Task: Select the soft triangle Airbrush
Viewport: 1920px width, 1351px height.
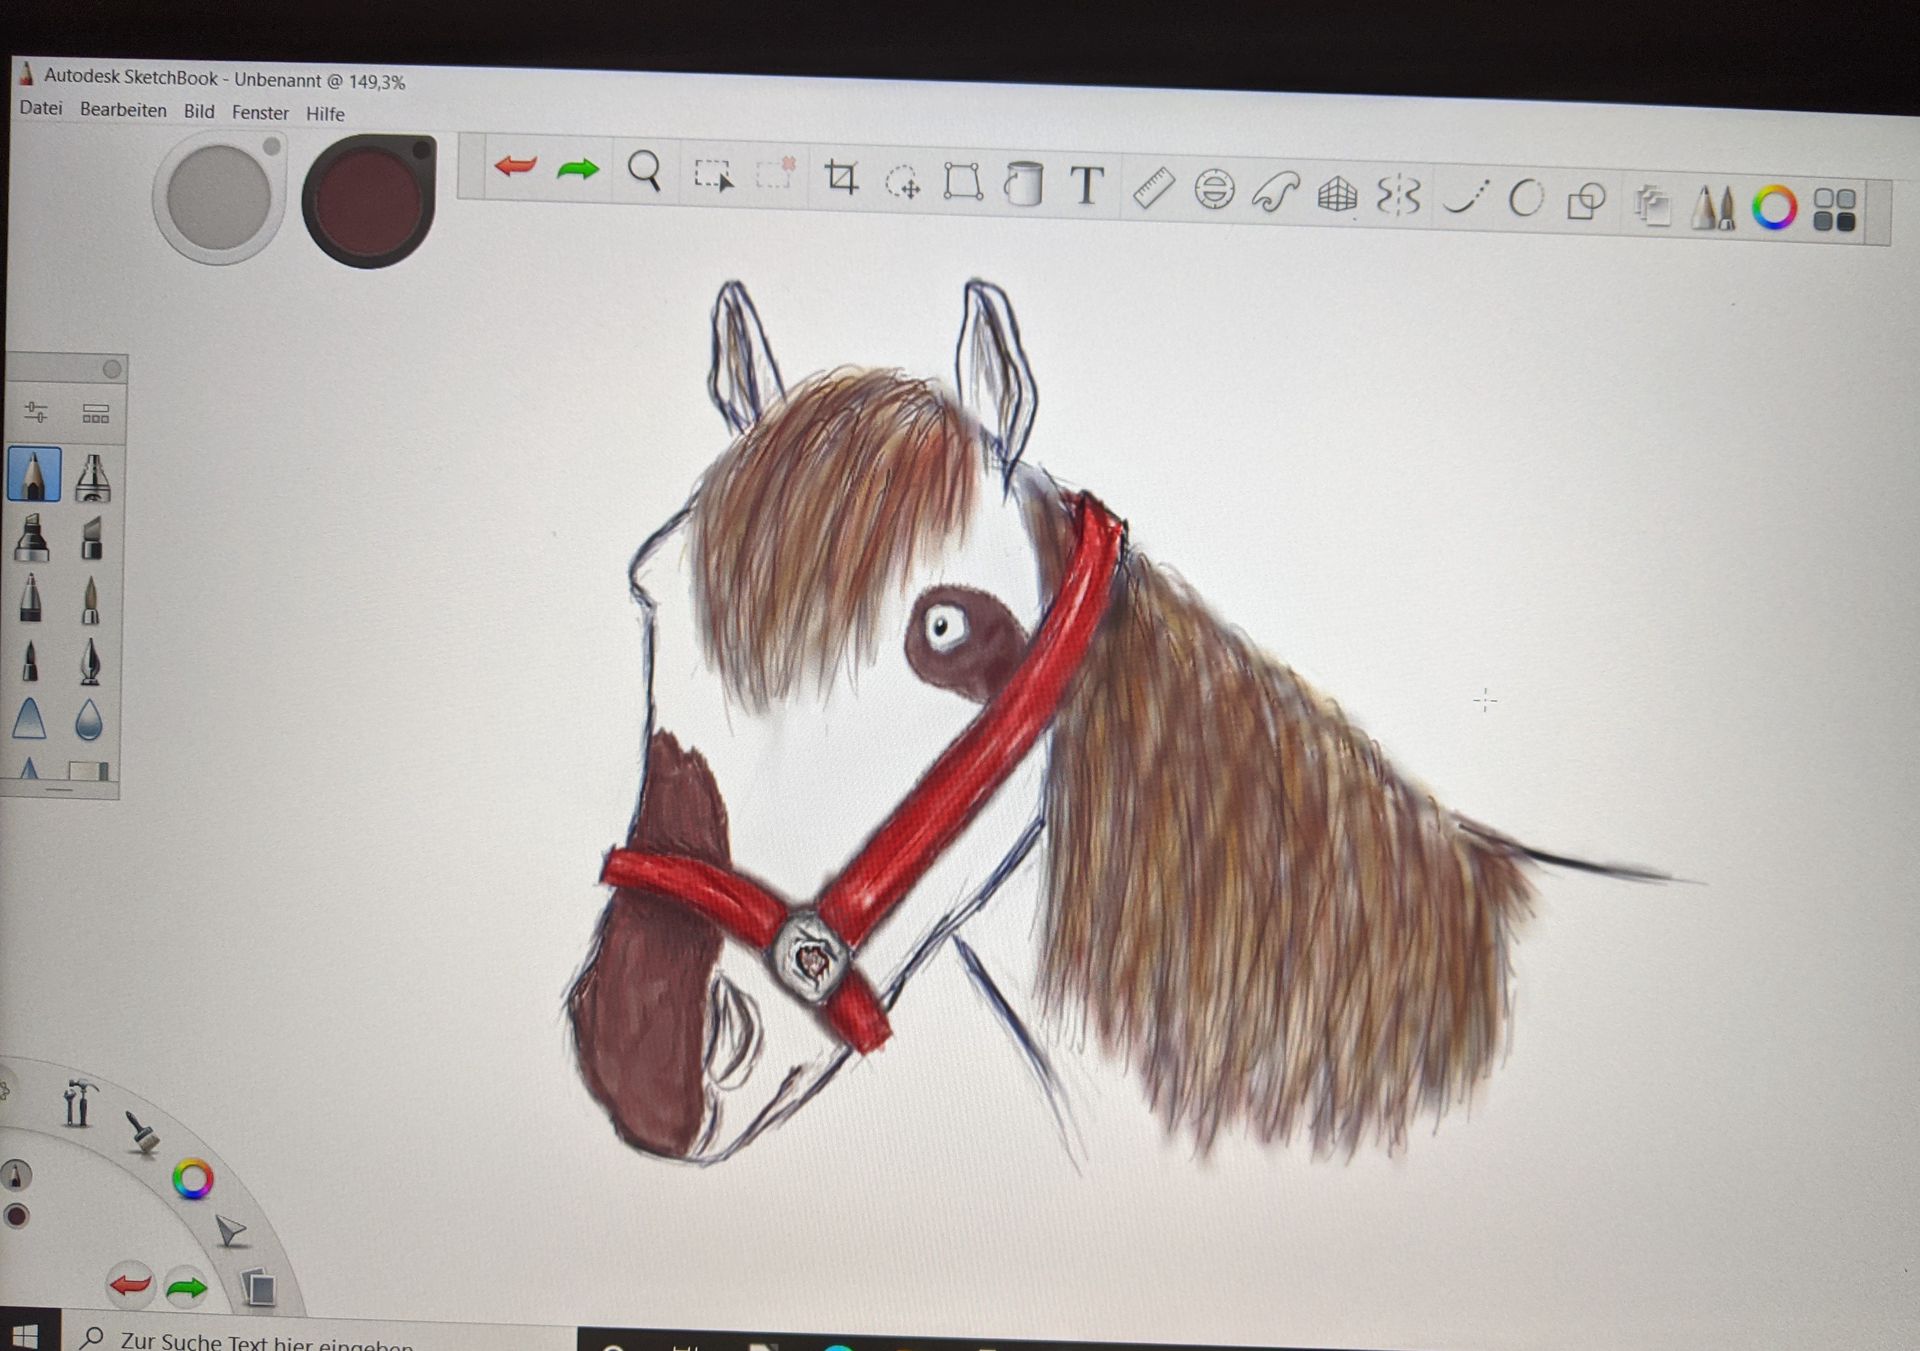Action: [x=29, y=718]
